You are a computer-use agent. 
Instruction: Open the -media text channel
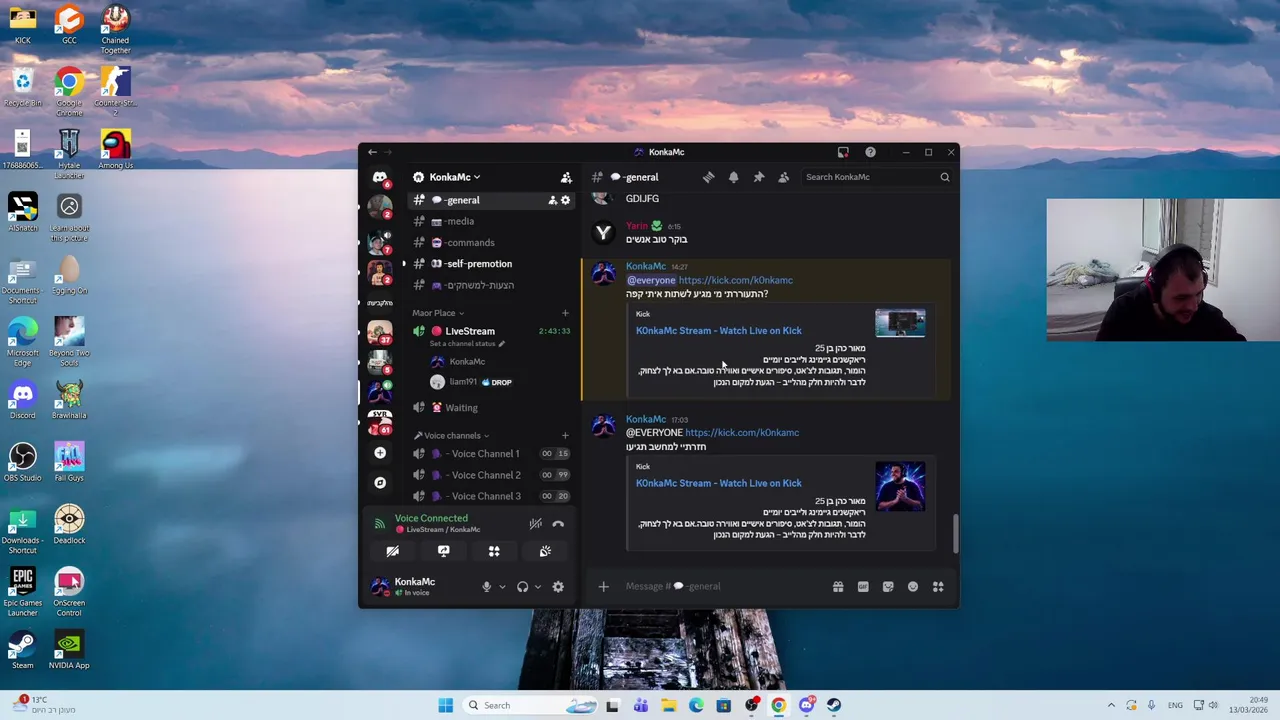[x=492, y=221]
